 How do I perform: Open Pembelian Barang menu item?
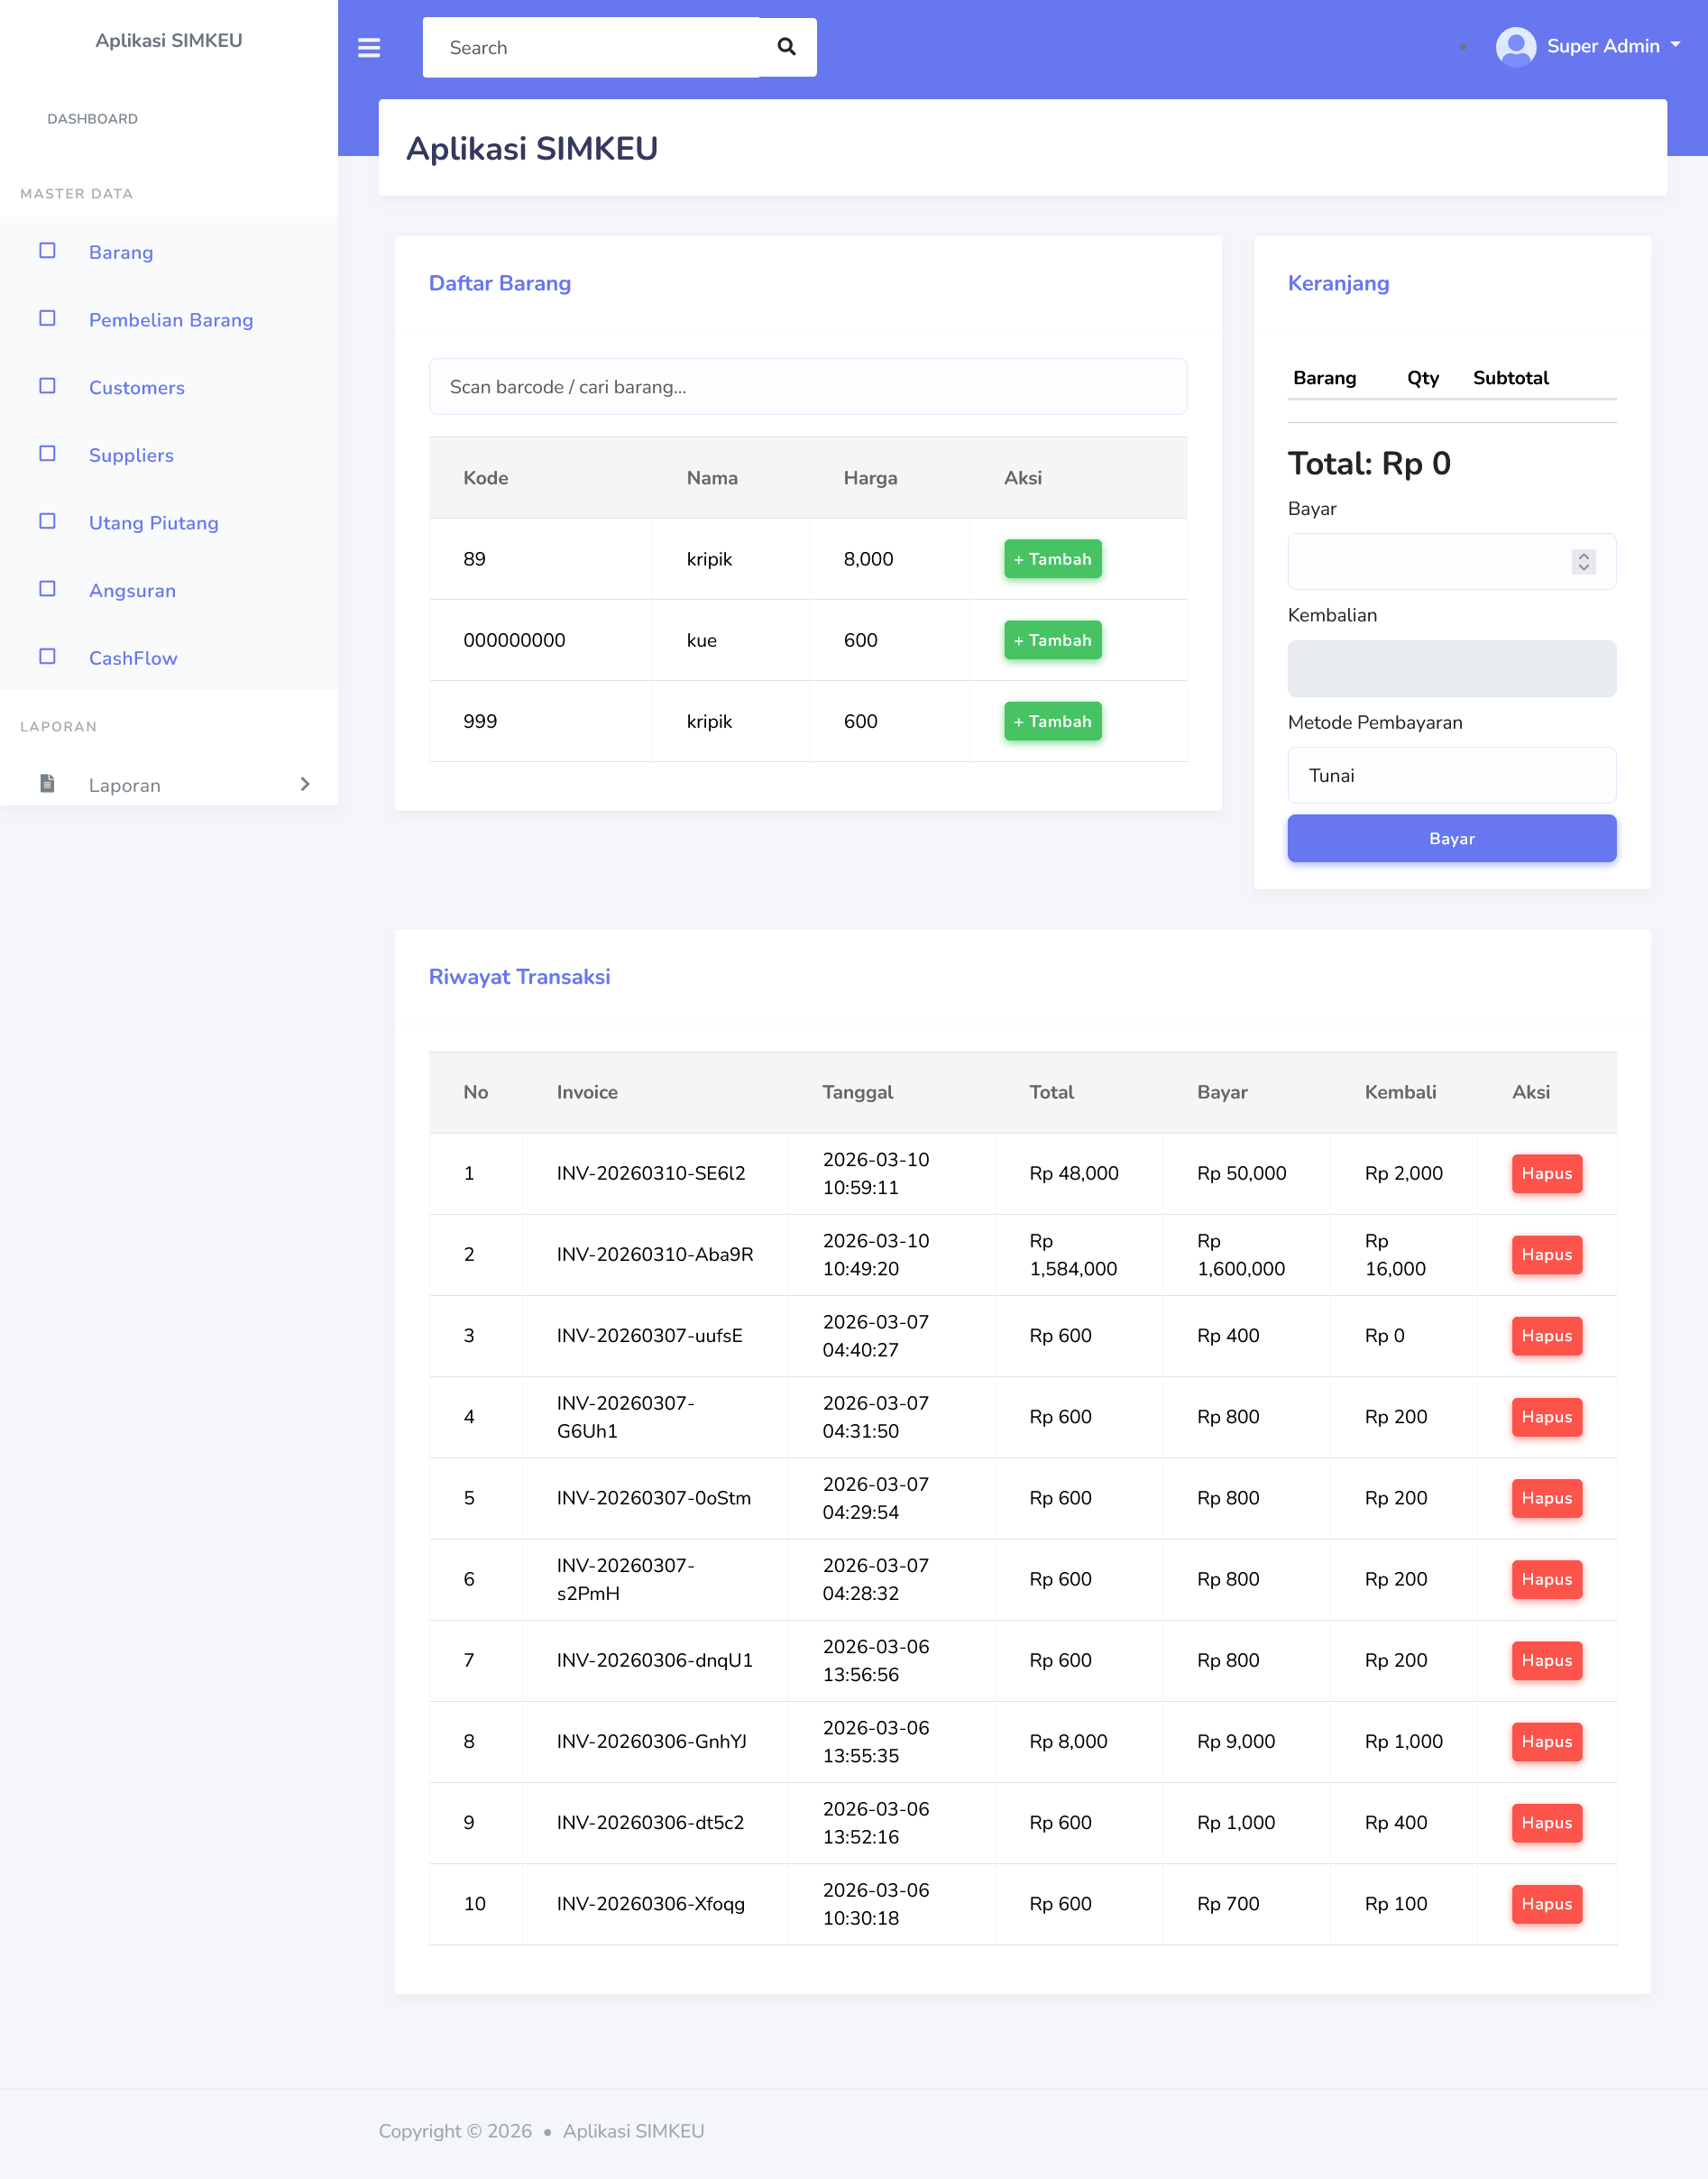tap(171, 320)
